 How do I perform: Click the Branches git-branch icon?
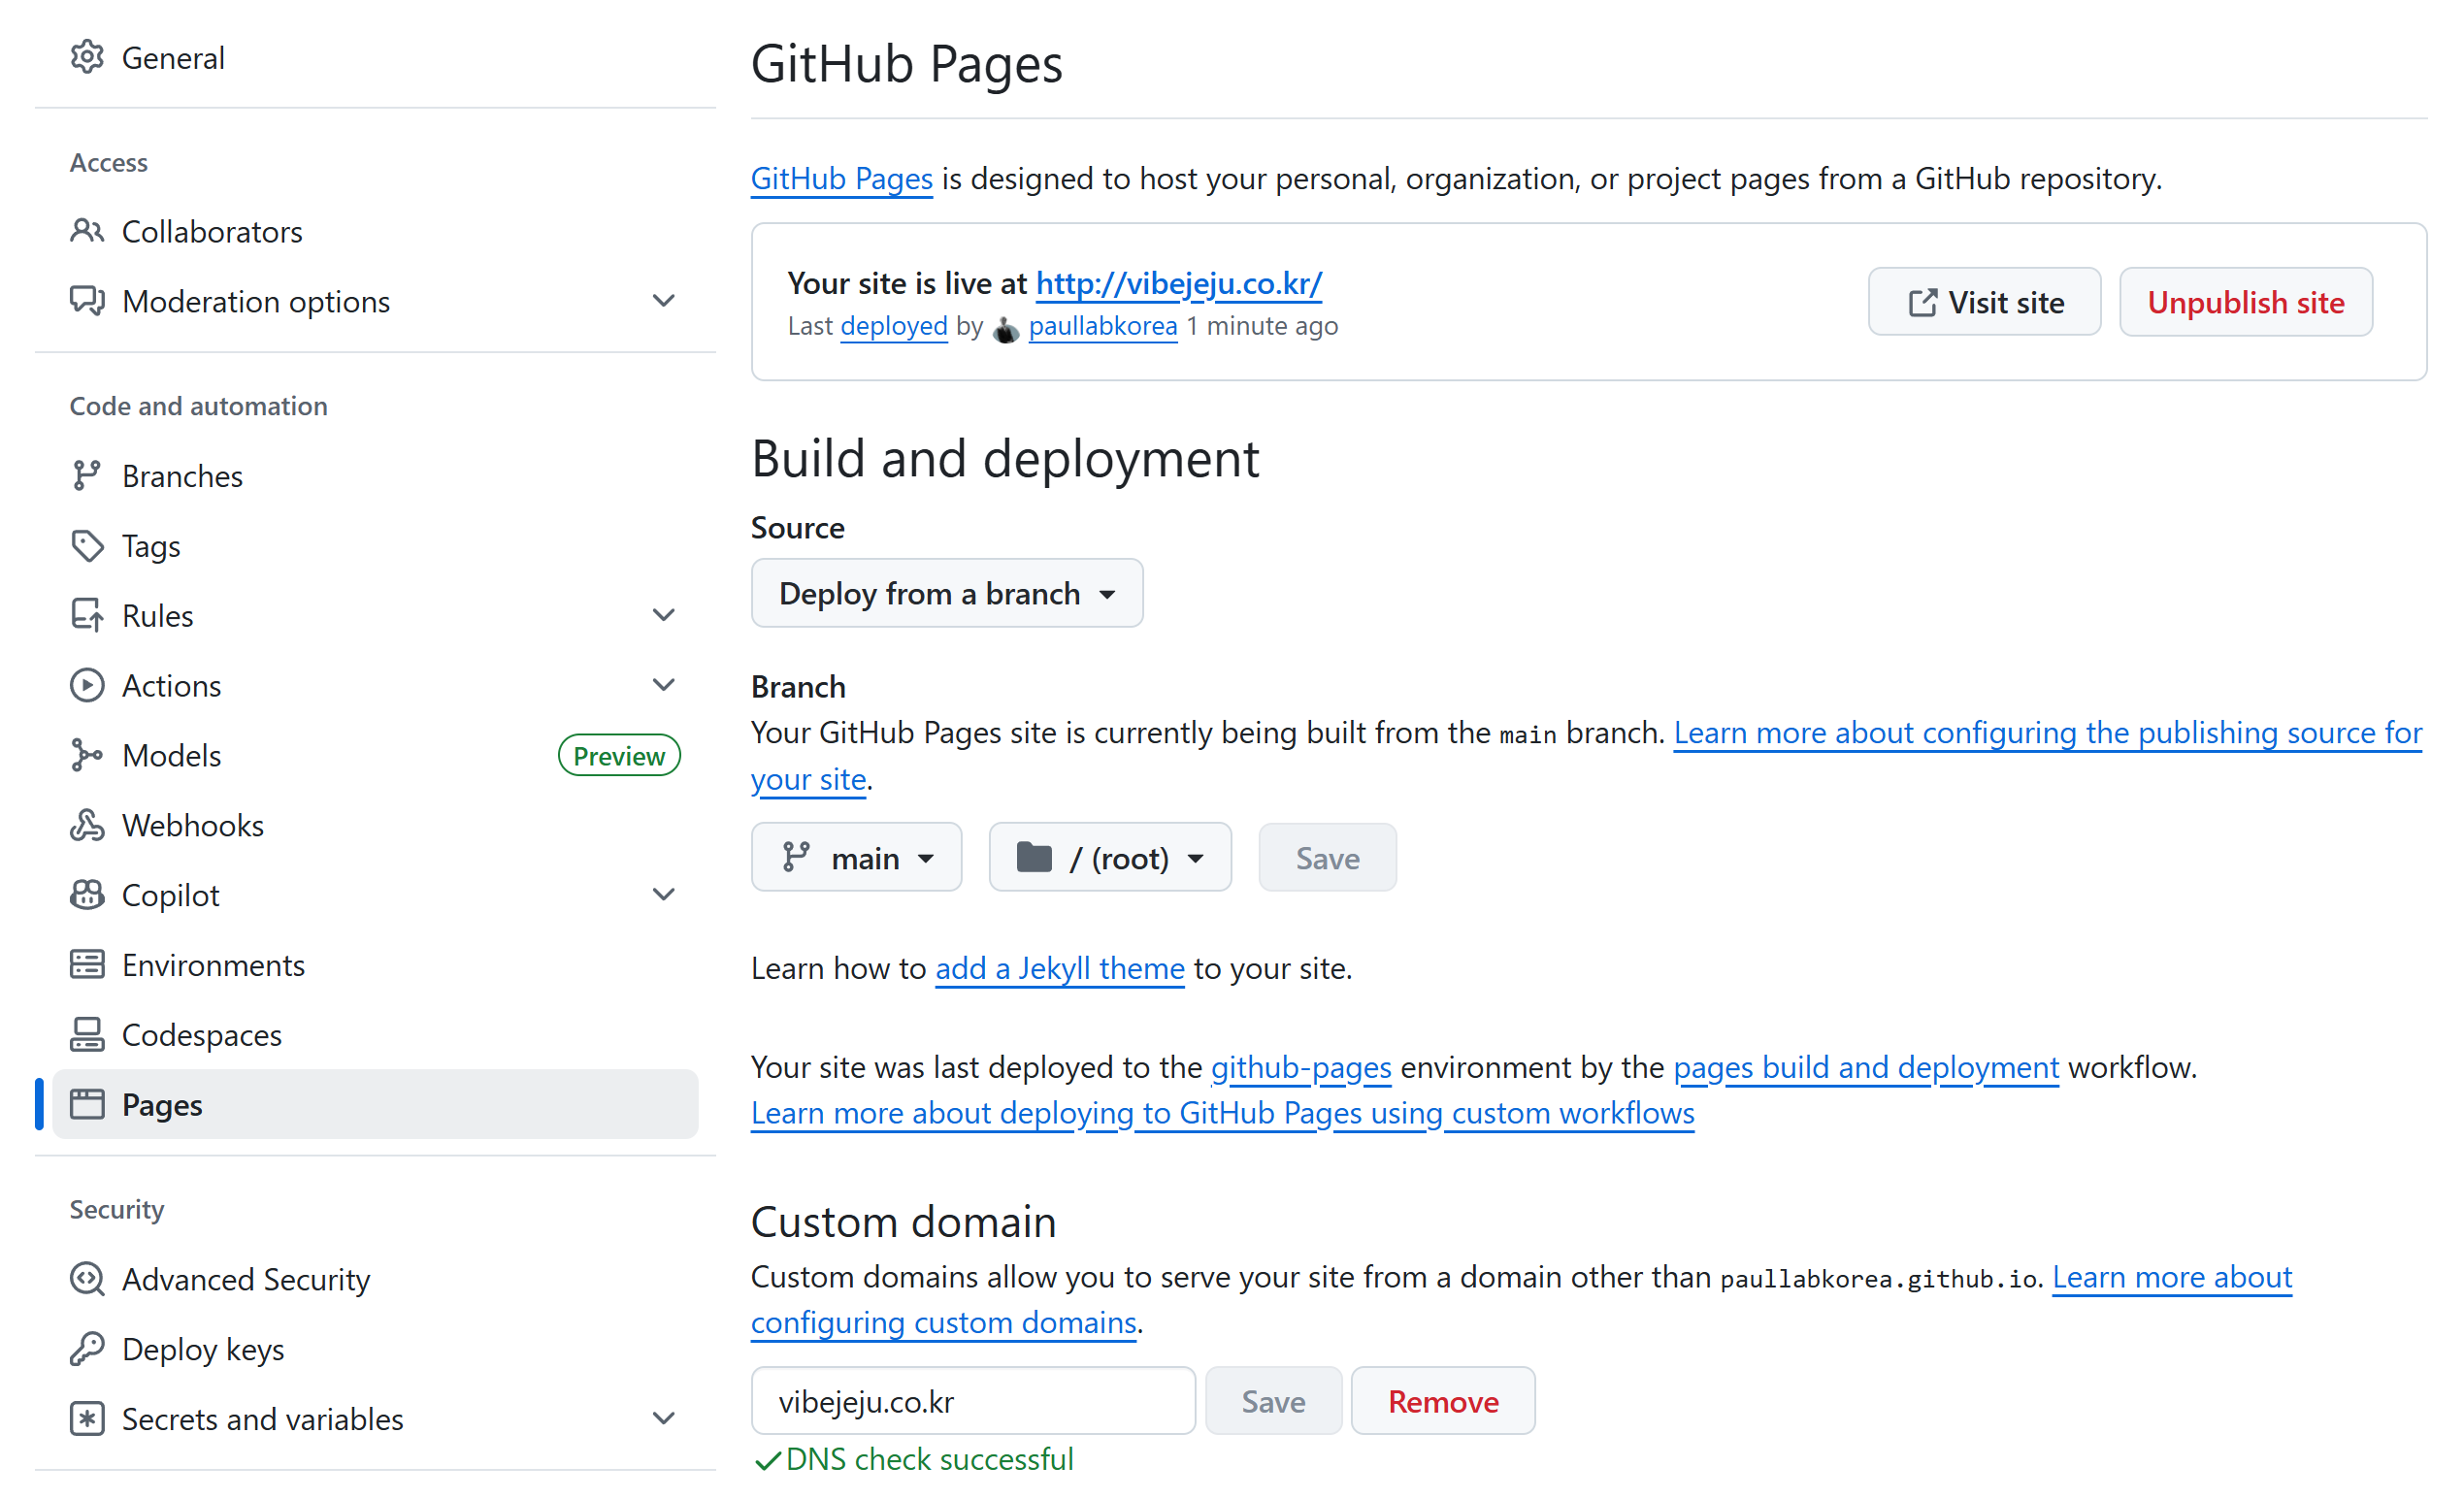tap(87, 476)
